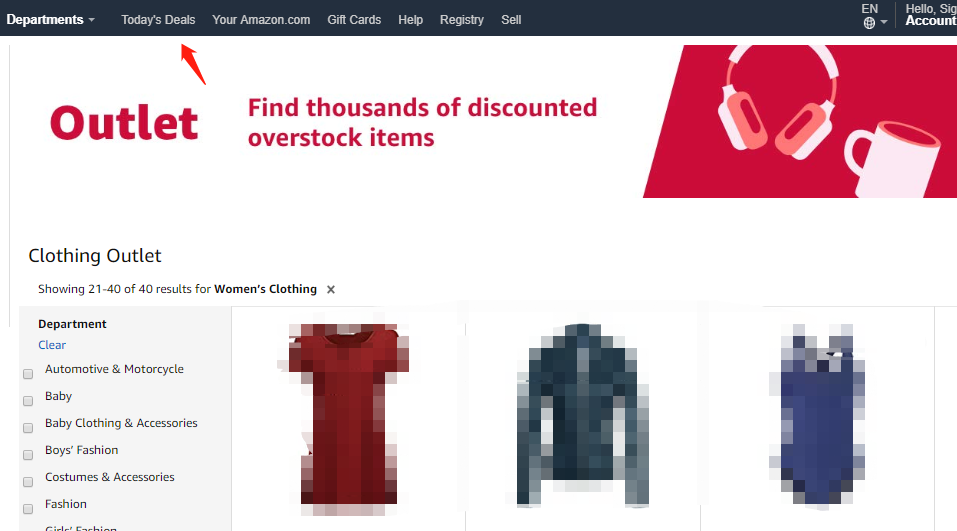Open the Gift Cards nav item

pos(354,20)
